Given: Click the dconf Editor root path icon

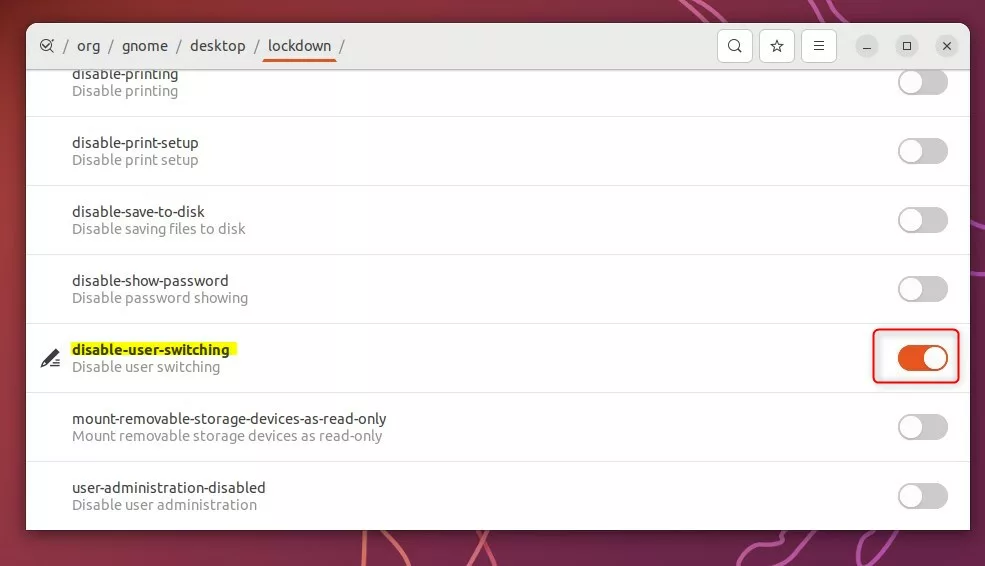Looking at the screenshot, I should coord(47,46).
